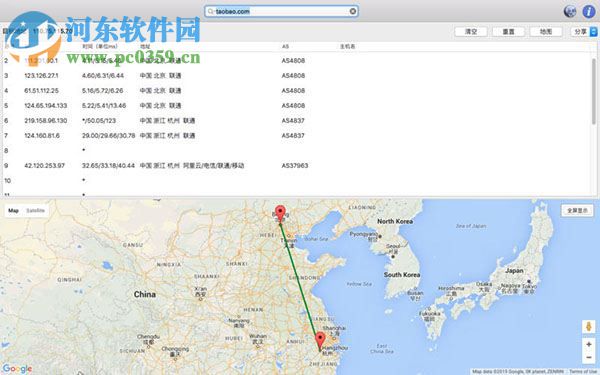Select the Street View pegman icon

[589, 327]
